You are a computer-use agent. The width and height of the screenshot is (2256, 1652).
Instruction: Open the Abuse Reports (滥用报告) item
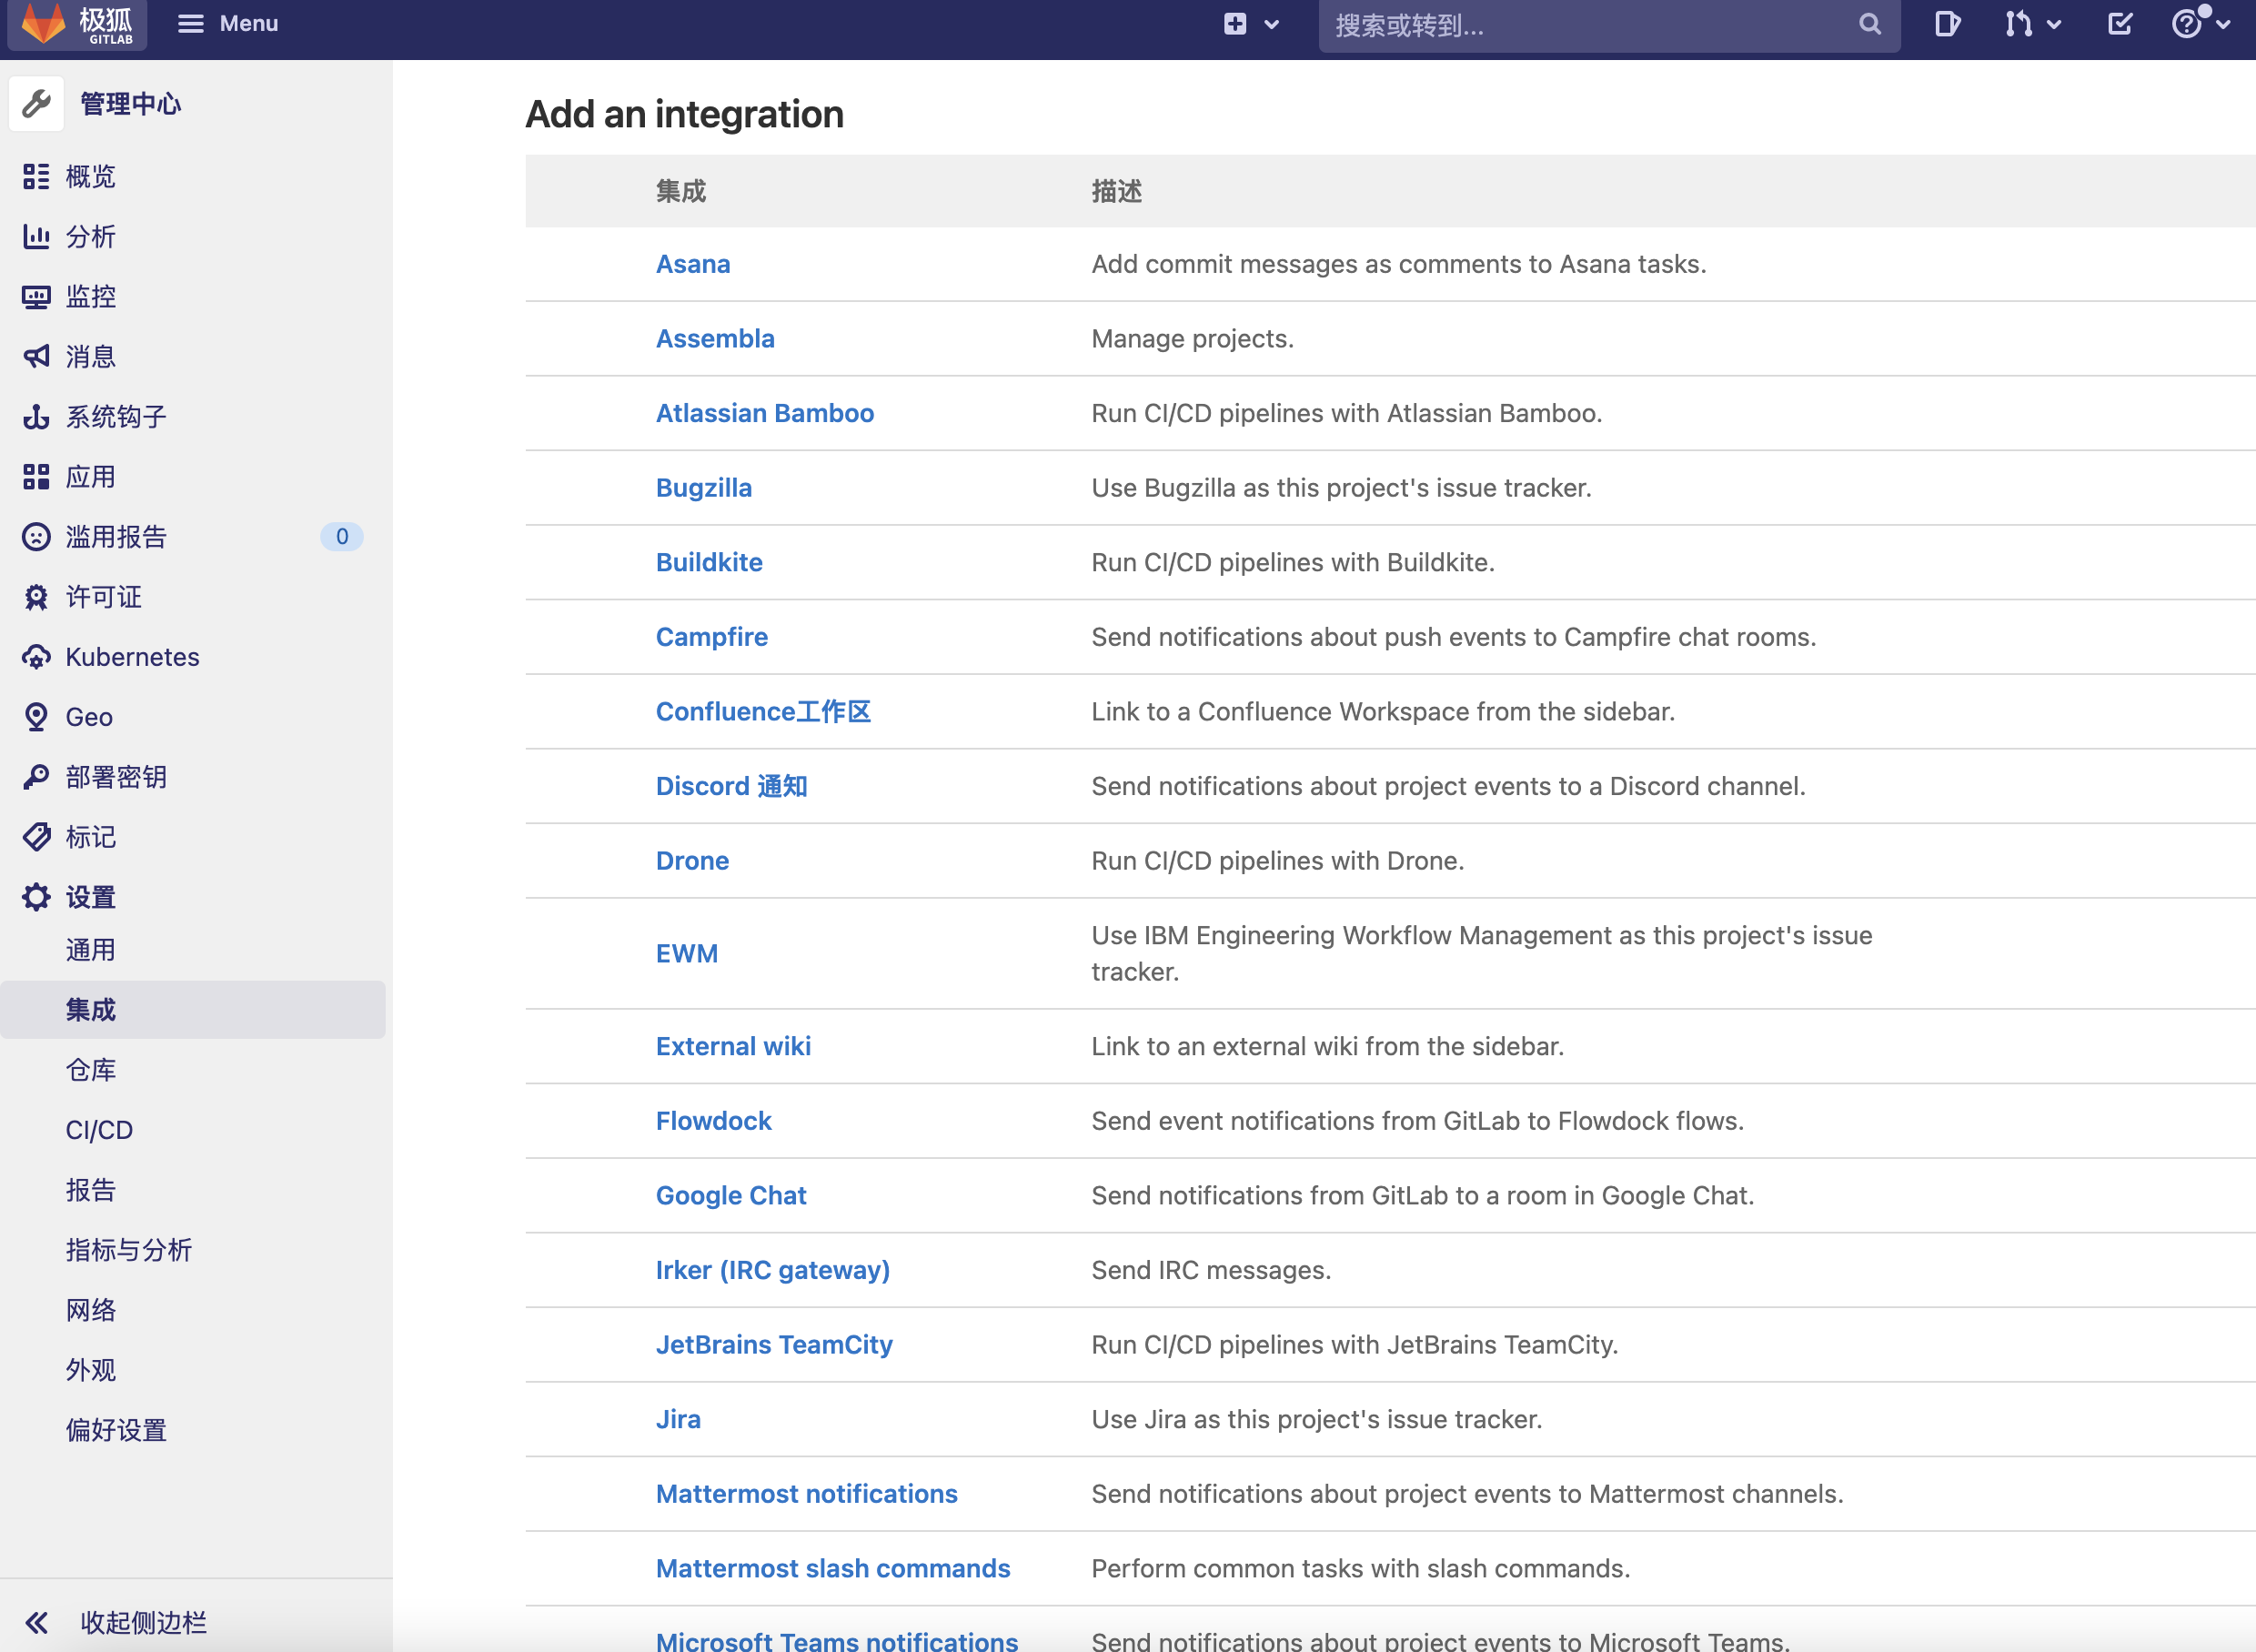click(115, 537)
